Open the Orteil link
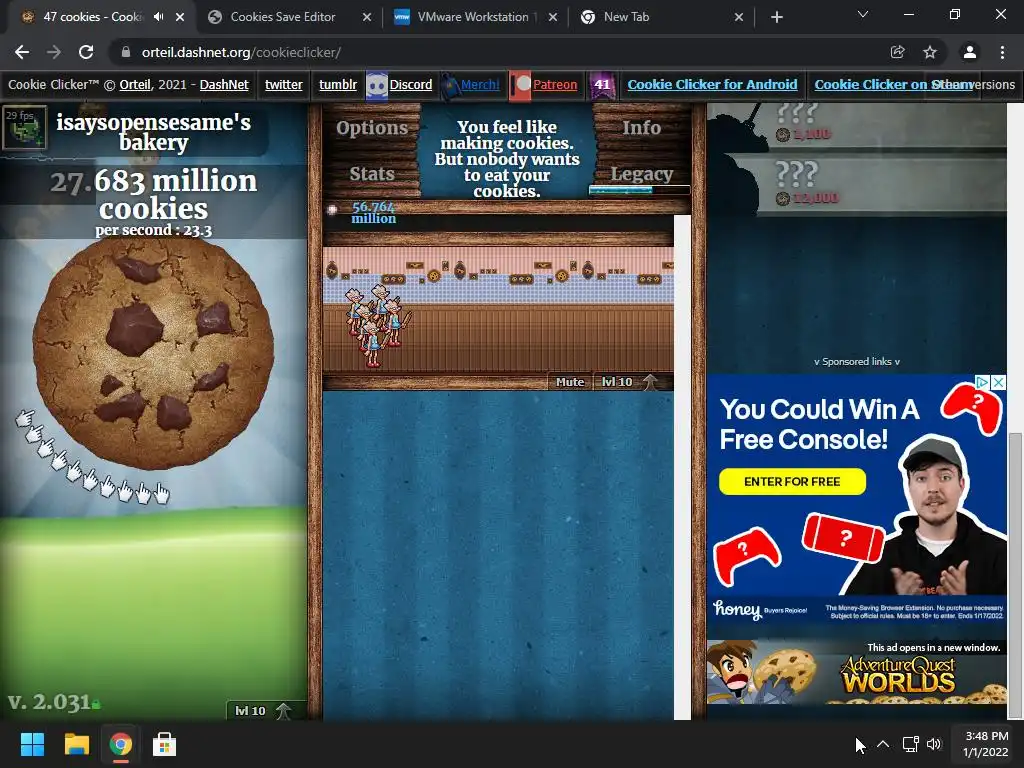 [135, 85]
